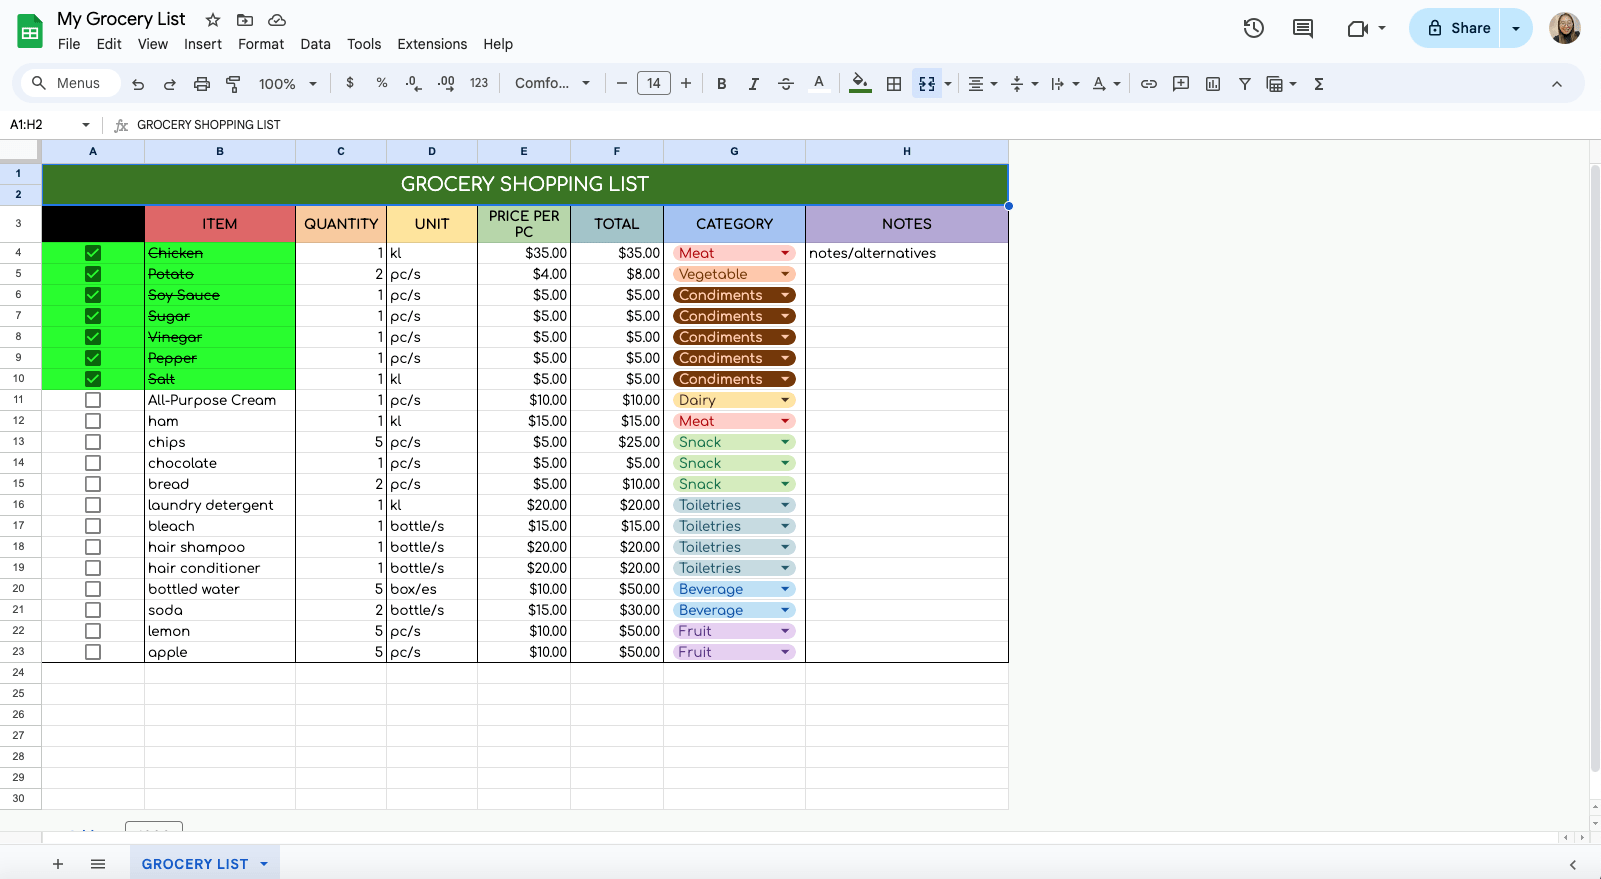Select the Paint format tool
Image resolution: width=1601 pixels, height=879 pixels.
pyautogui.click(x=233, y=84)
